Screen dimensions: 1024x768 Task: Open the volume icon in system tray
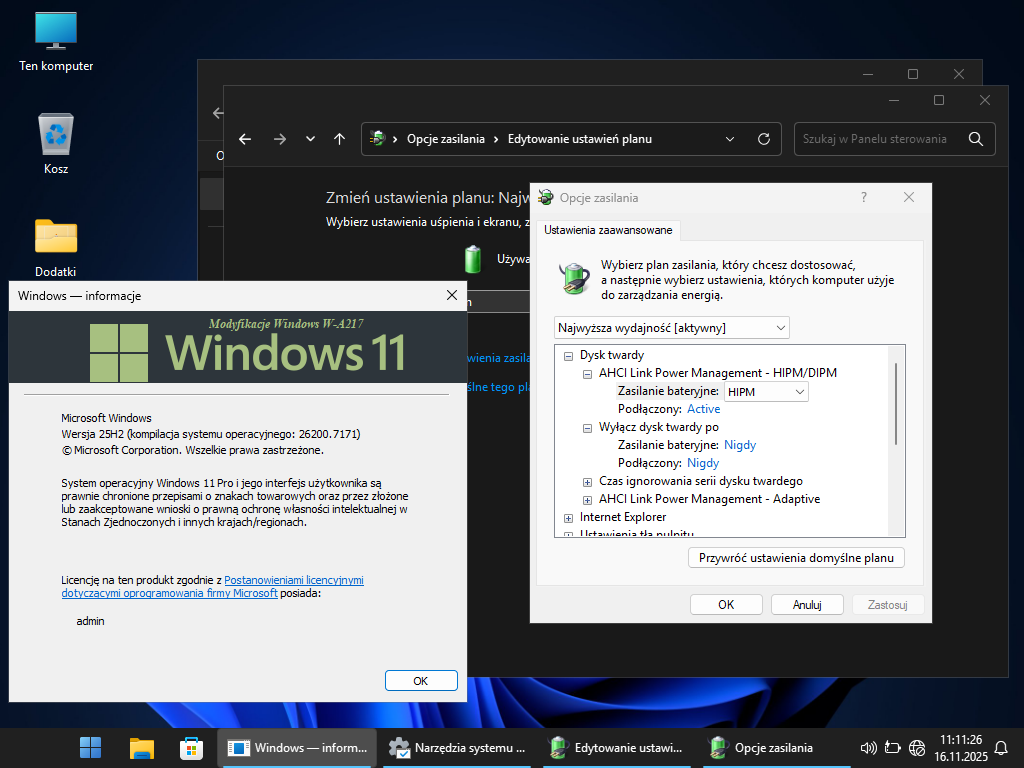(868, 747)
